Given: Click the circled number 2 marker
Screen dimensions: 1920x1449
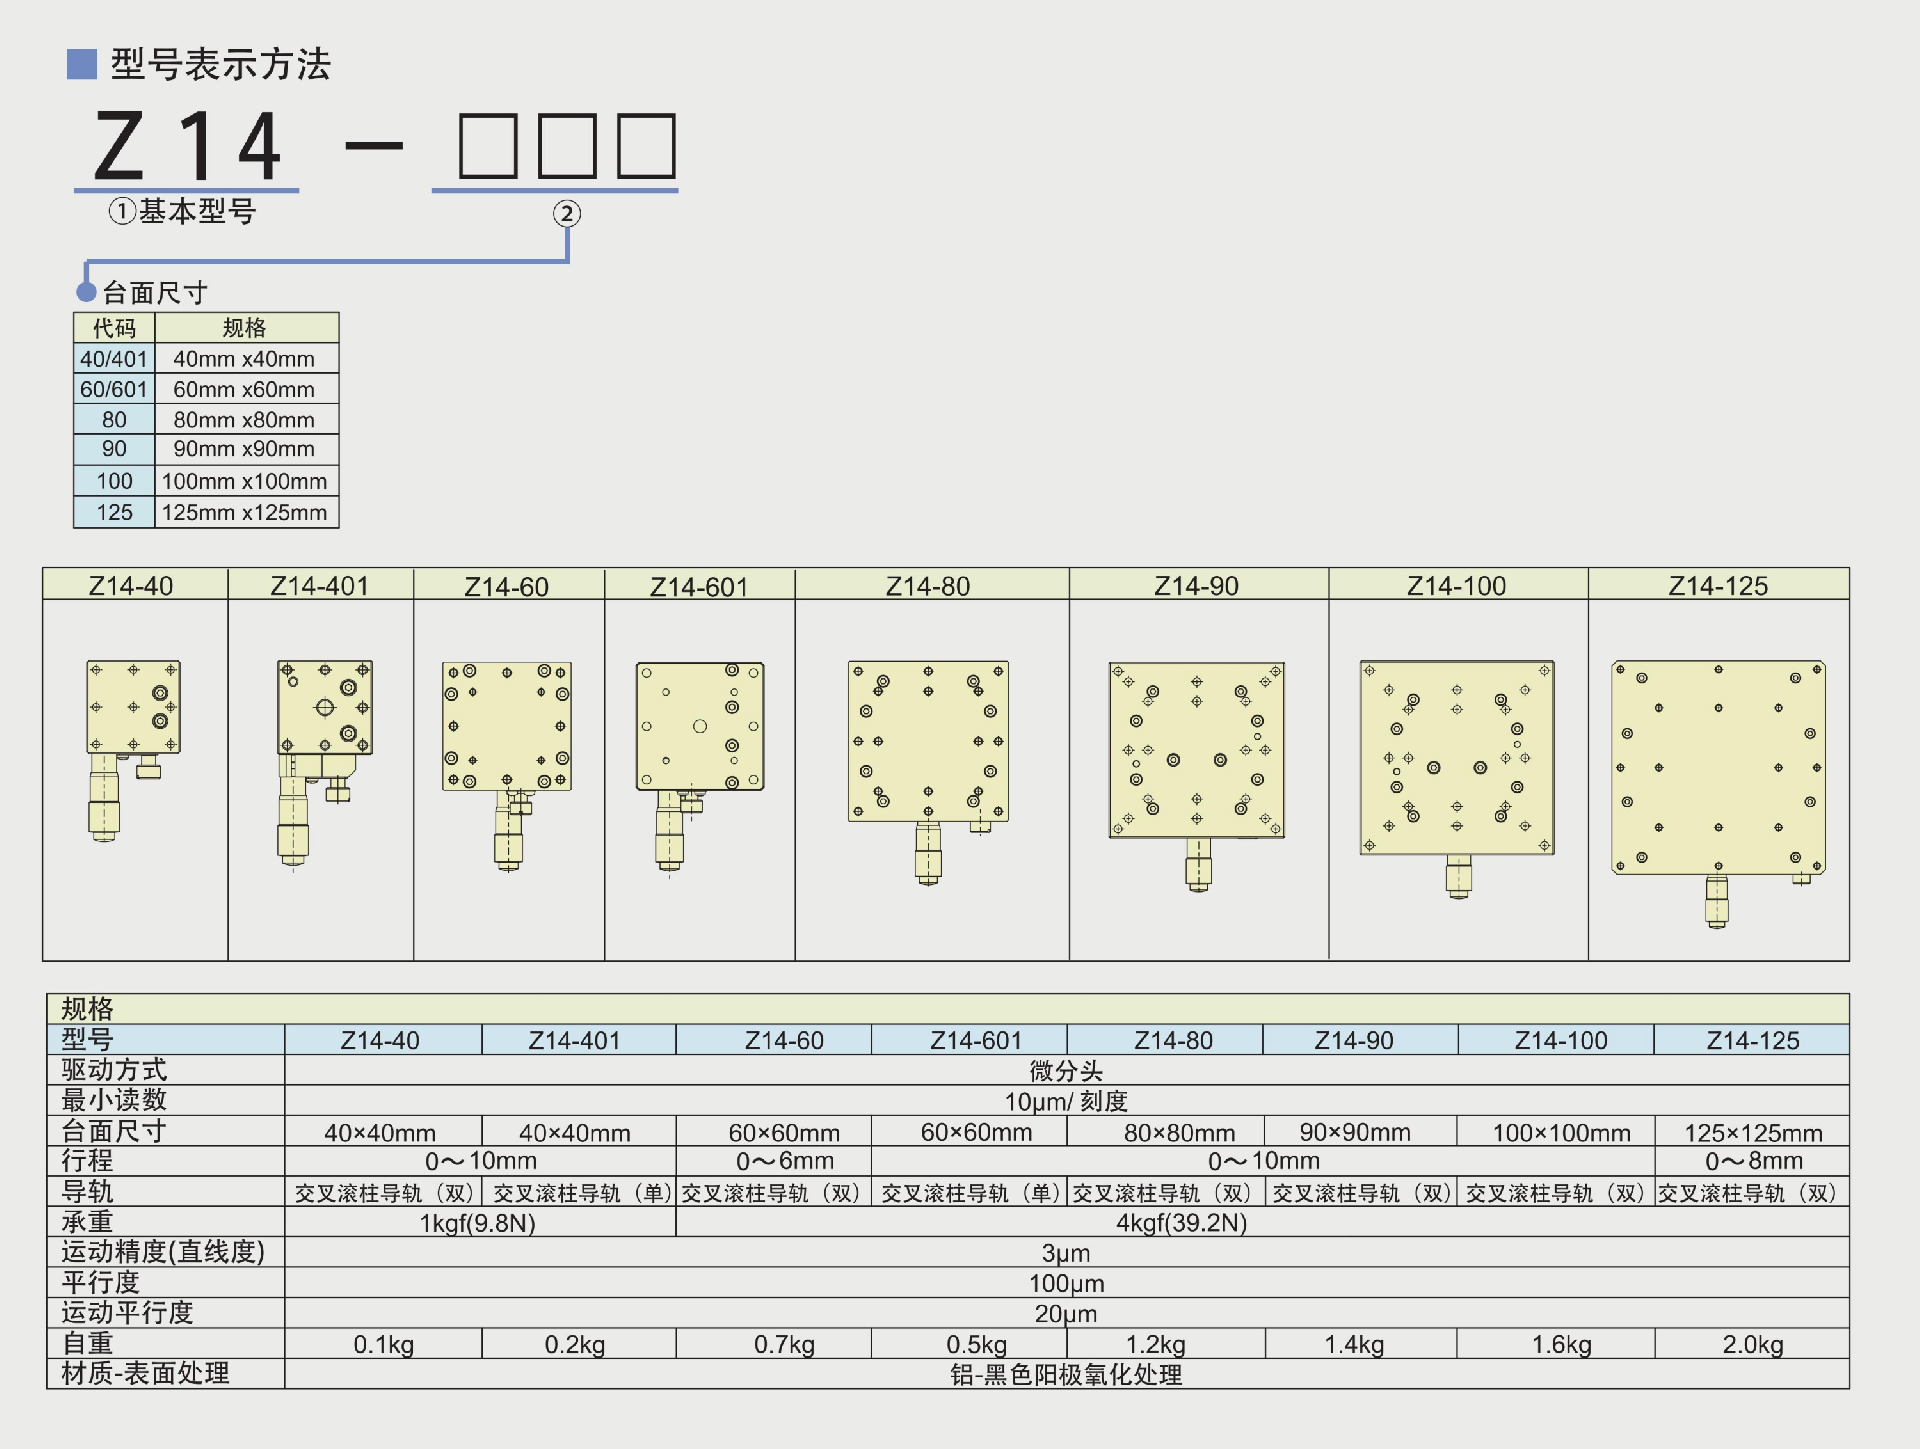Looking at the screenshot, I should 566,213.
